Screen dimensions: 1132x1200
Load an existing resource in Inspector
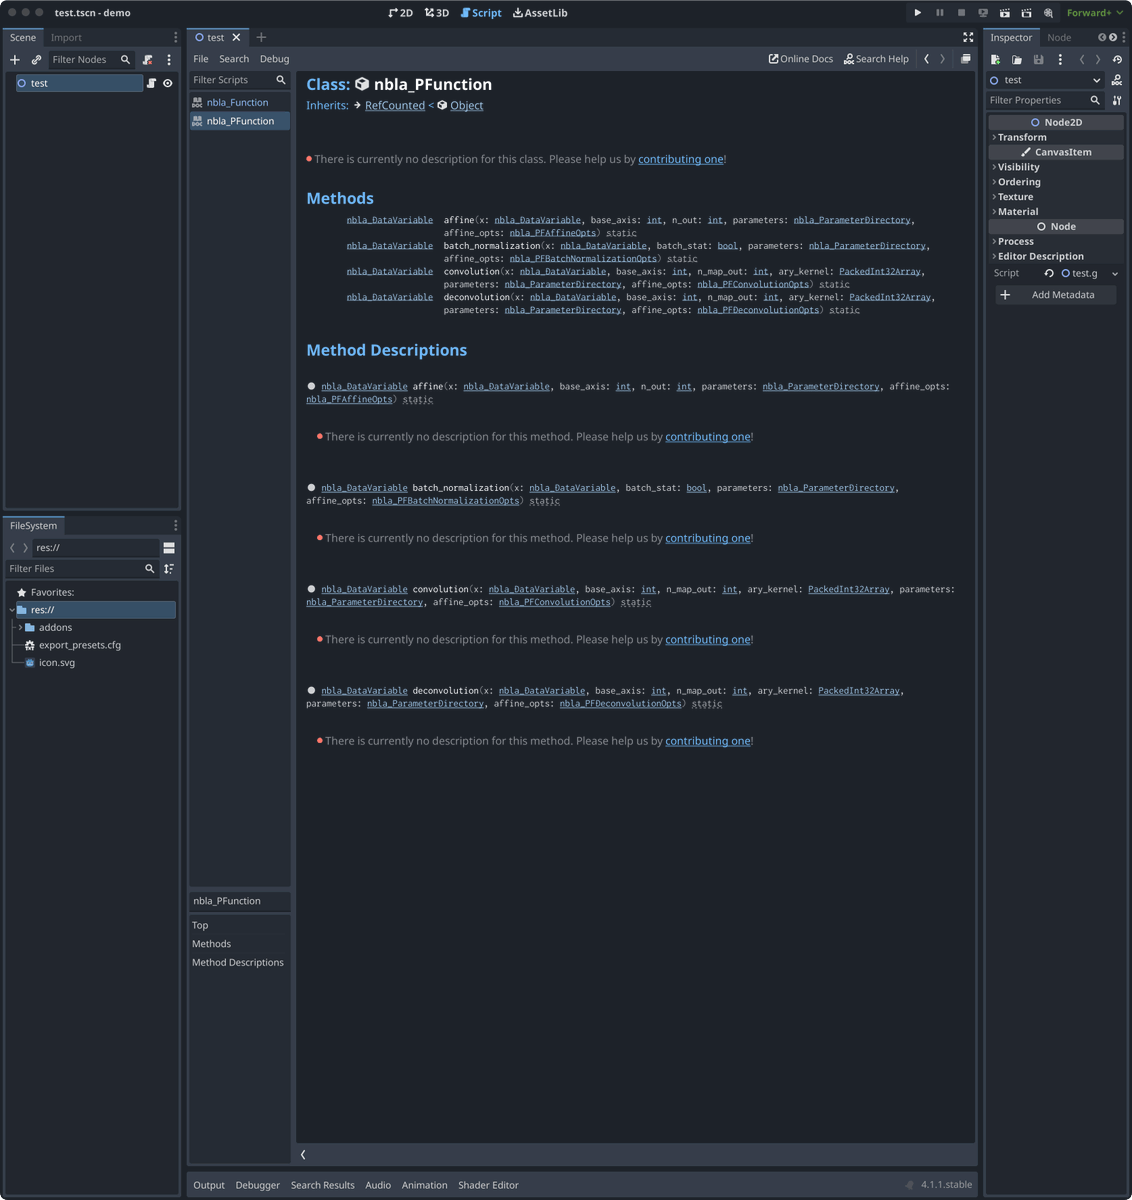pos(1017,60)
